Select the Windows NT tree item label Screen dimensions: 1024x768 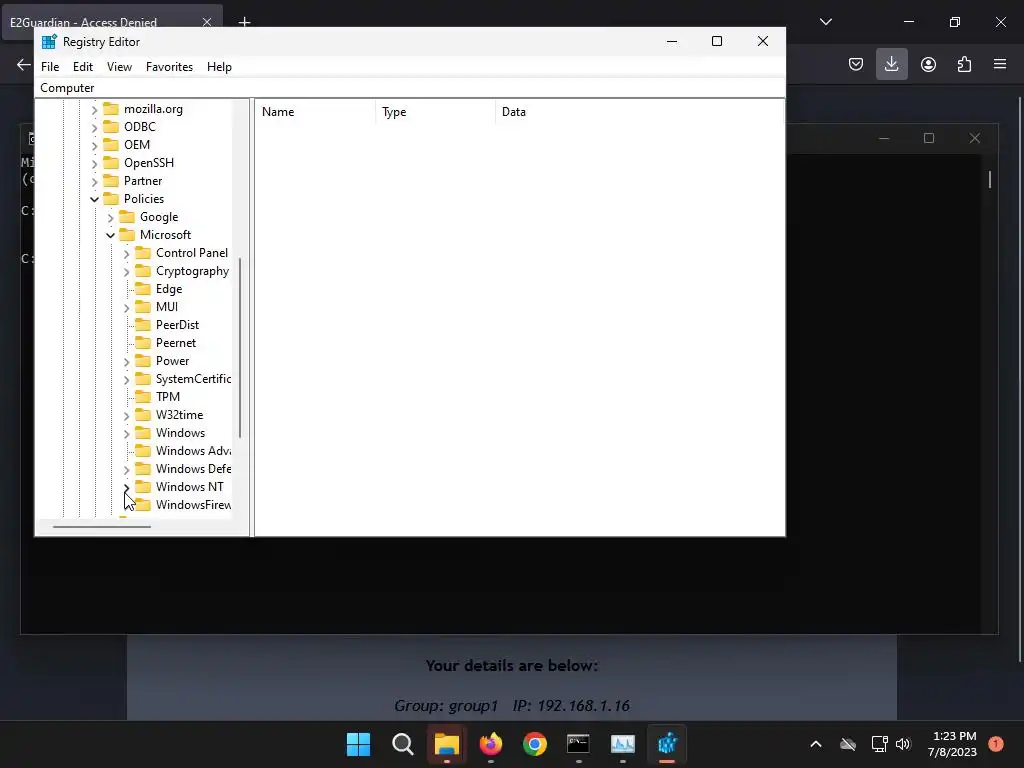(x=189, y=487)
